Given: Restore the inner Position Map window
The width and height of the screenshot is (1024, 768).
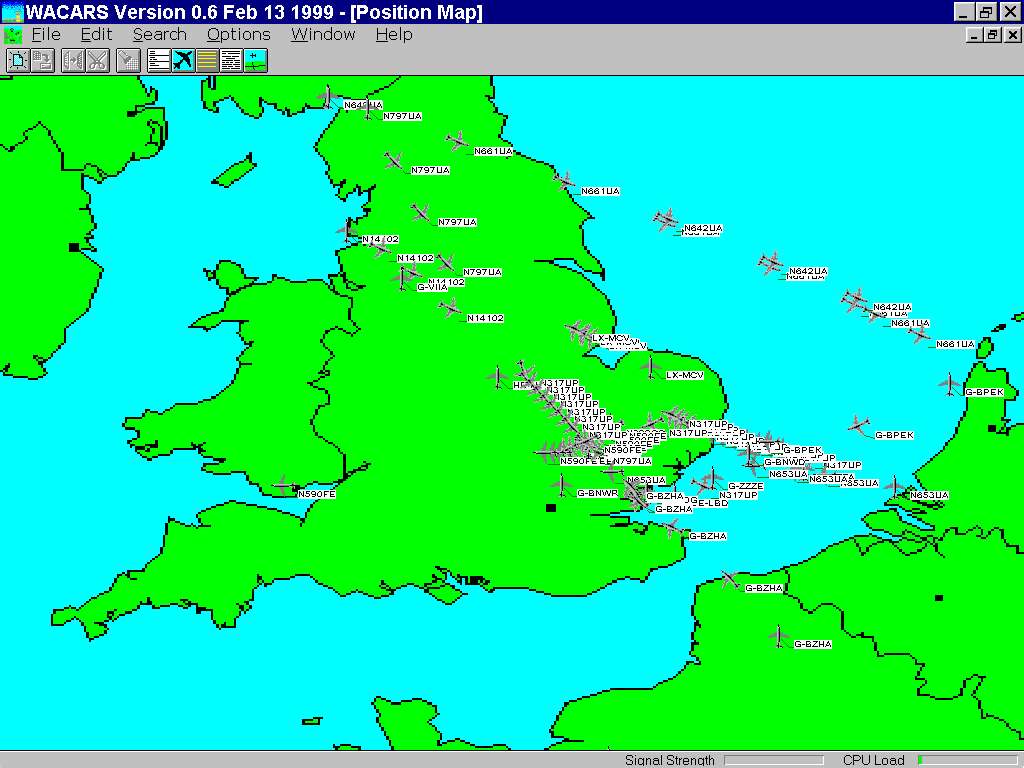Looking at the screenshot, I should (992, 35).
